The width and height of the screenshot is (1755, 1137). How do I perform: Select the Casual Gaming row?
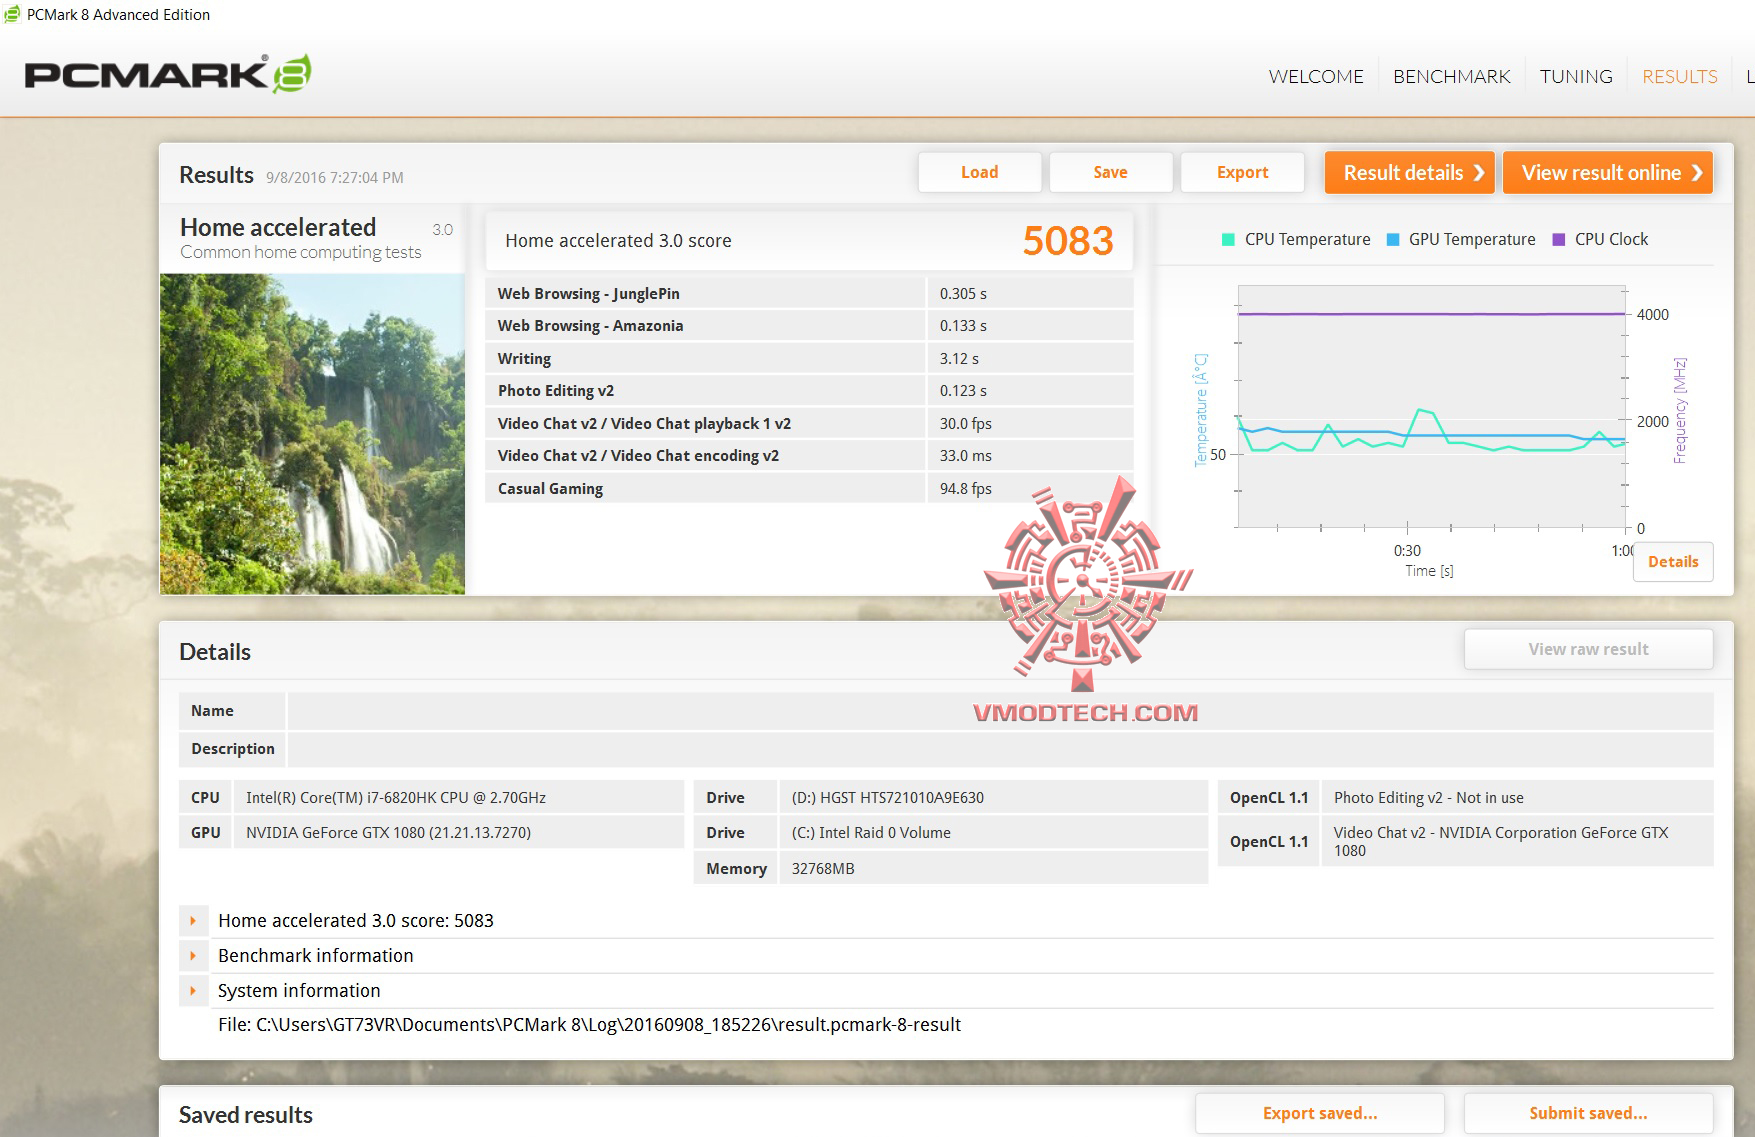point(809,489)
